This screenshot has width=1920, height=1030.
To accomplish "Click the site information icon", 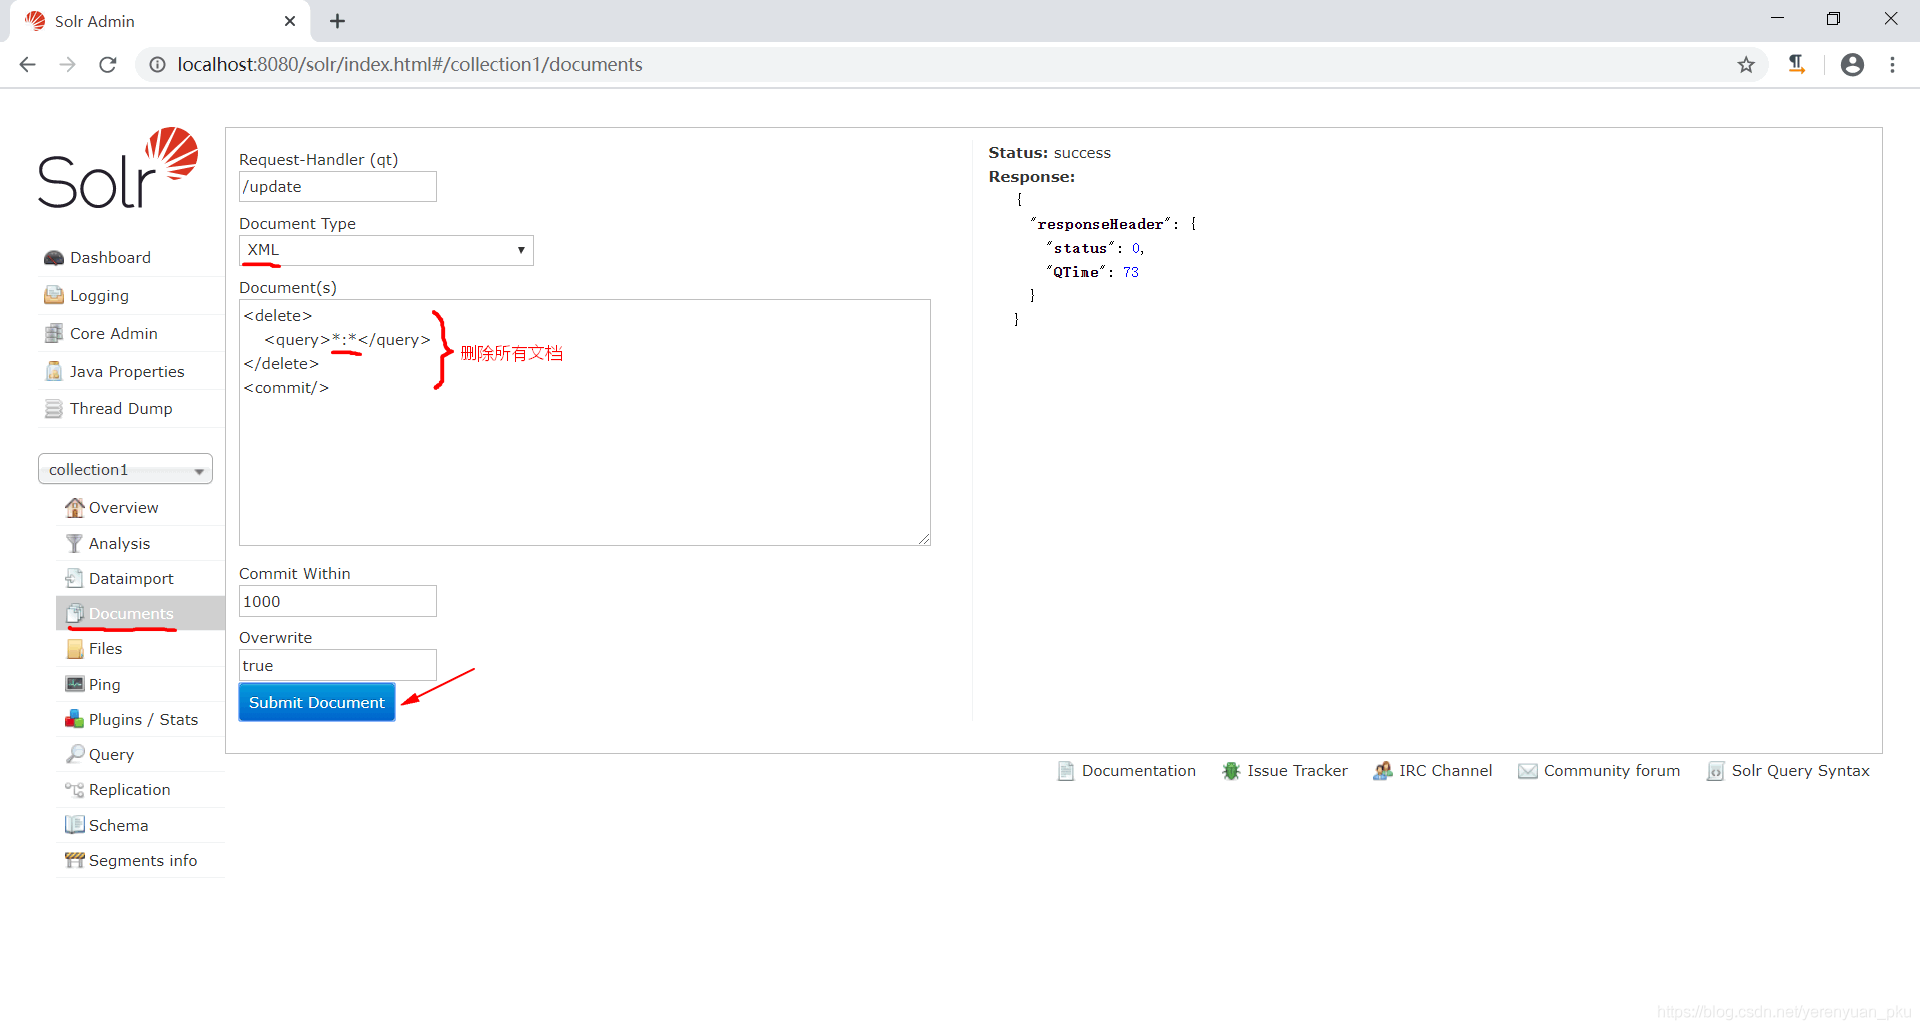I will click(157, 65).
